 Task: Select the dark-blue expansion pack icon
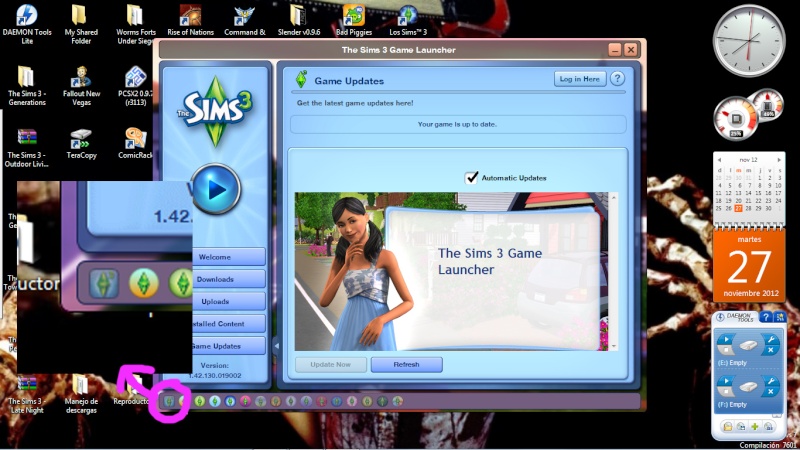[230, 402]
